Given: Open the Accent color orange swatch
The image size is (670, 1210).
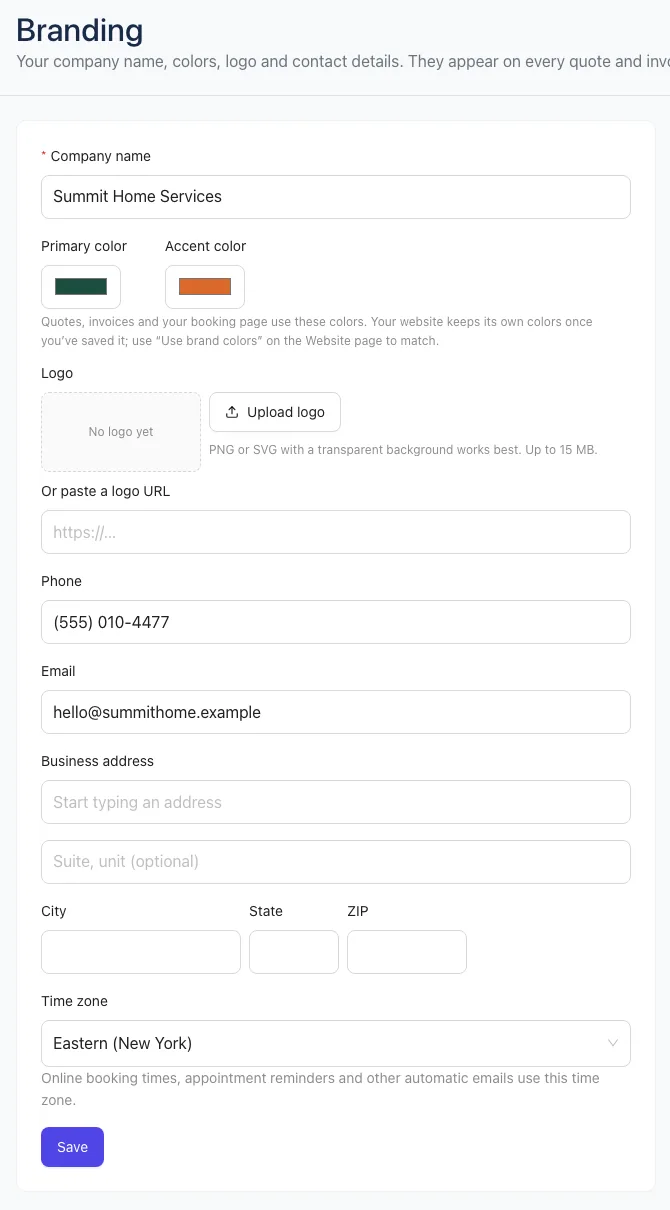Looking at the screenshot, I should click(x=205, y=287).
